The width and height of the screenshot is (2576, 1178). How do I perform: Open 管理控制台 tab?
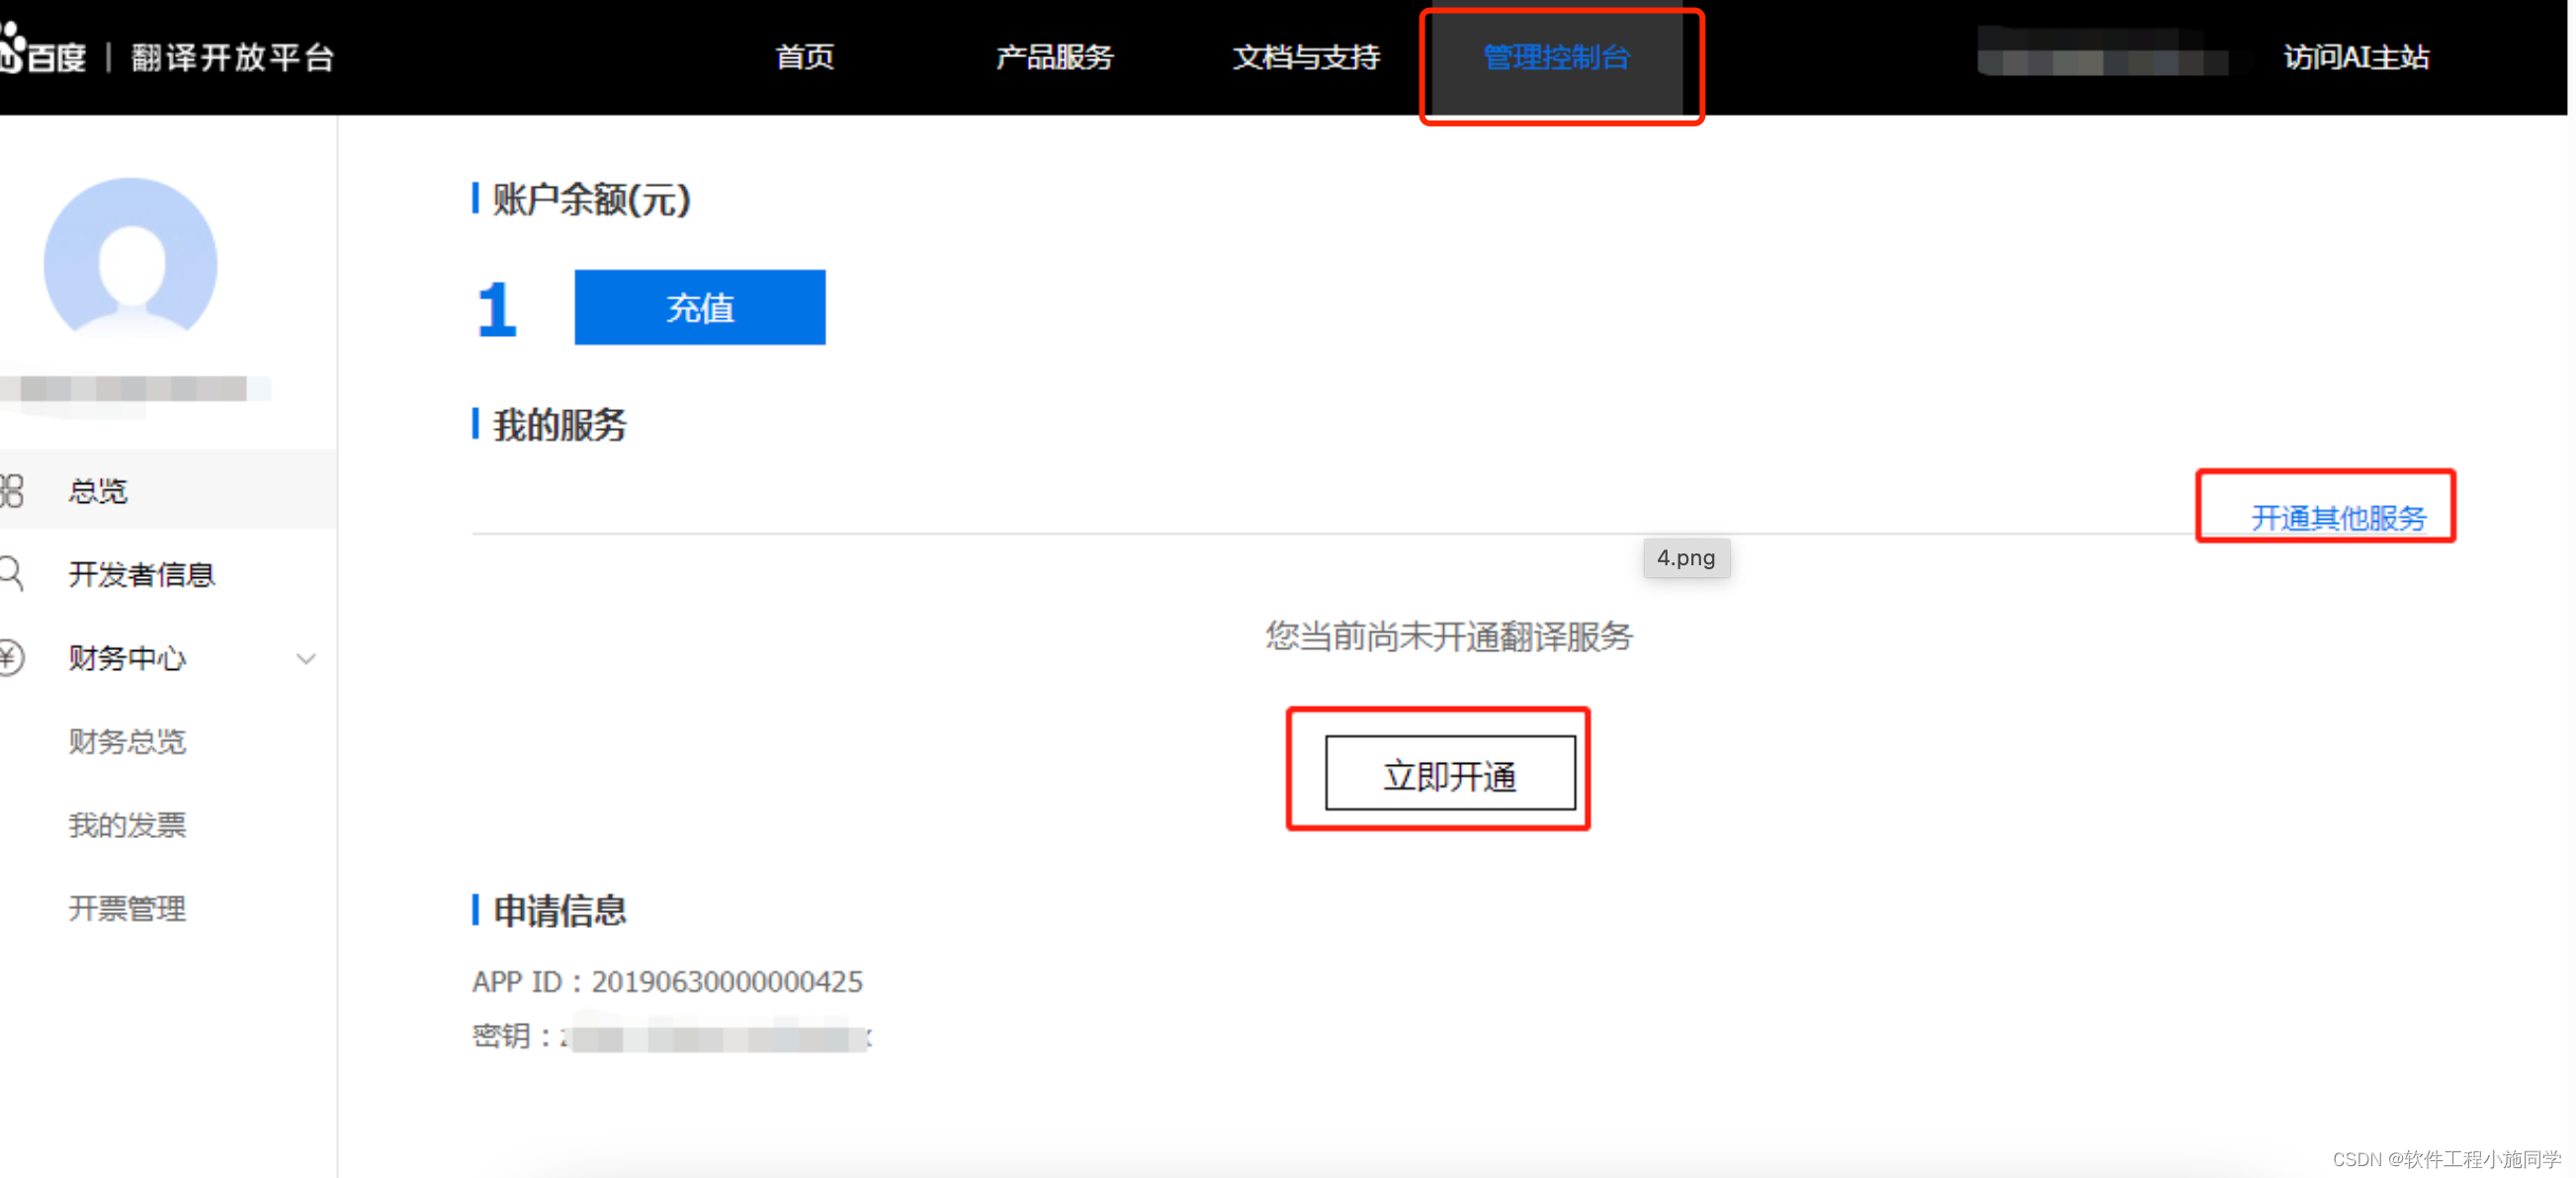click(1556, 58)
